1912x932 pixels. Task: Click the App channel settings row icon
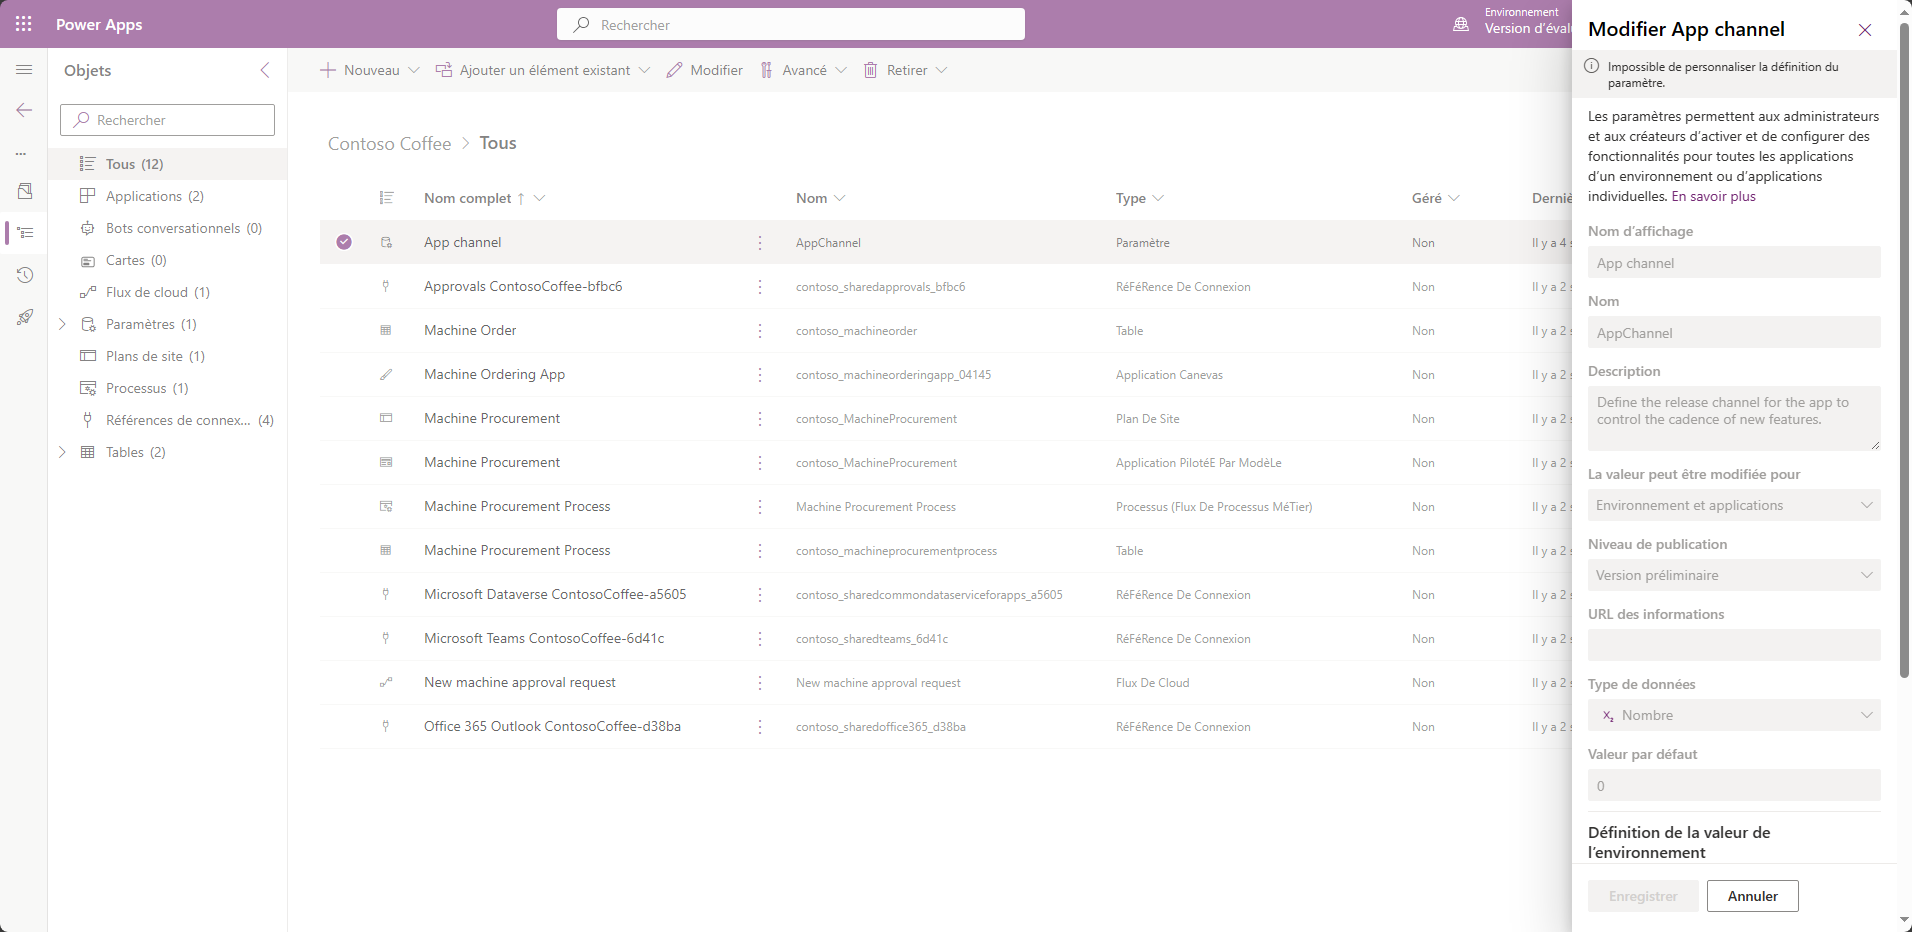(386, 243)
